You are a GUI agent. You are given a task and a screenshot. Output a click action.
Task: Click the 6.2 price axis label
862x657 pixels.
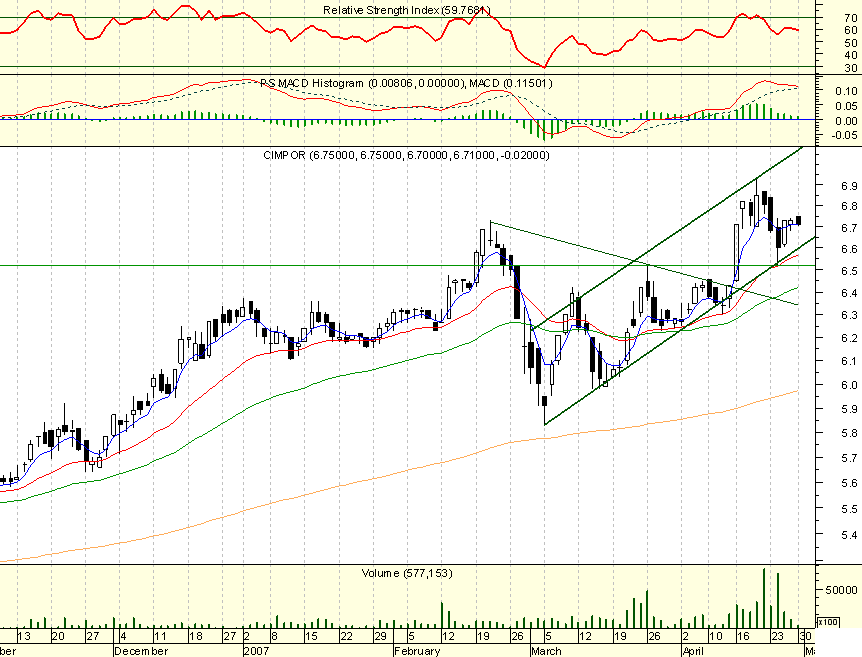(849, 338)
